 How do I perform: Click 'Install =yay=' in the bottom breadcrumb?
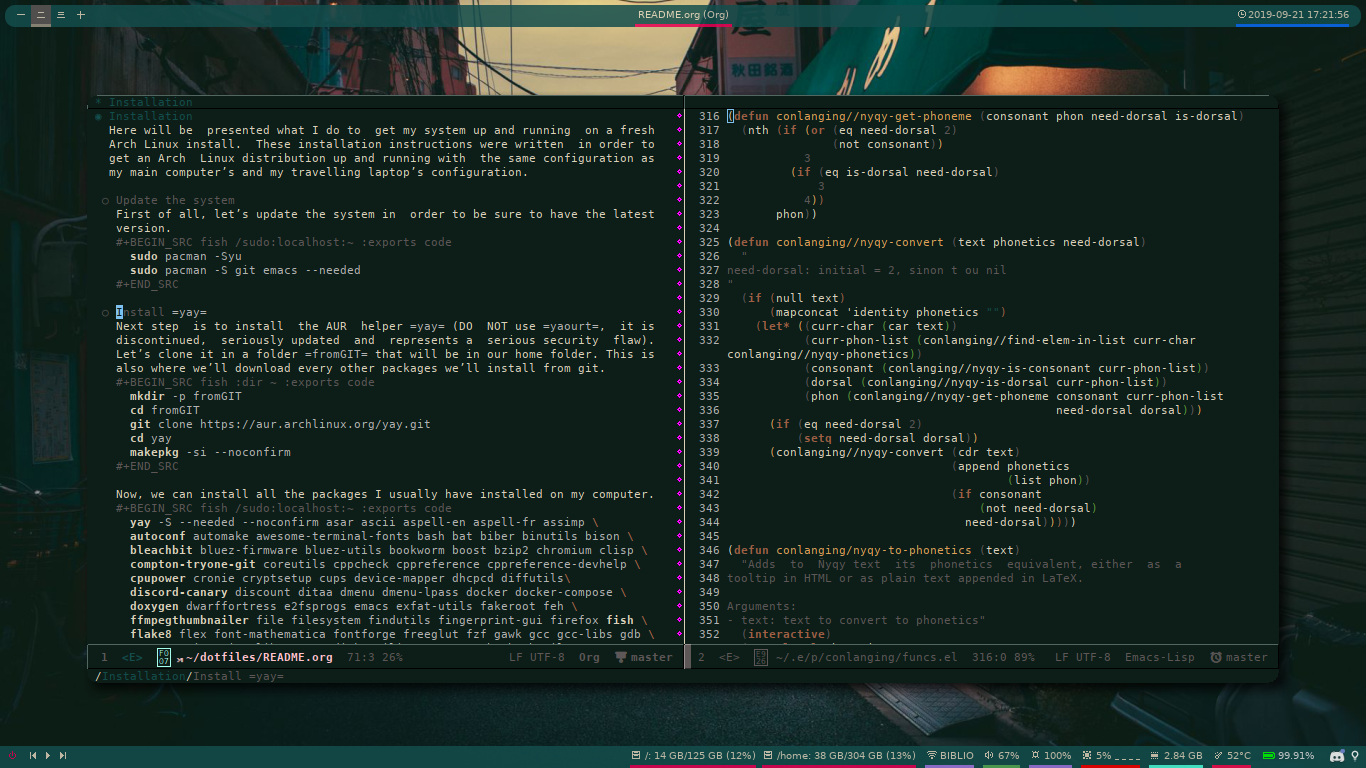(238, 676)
